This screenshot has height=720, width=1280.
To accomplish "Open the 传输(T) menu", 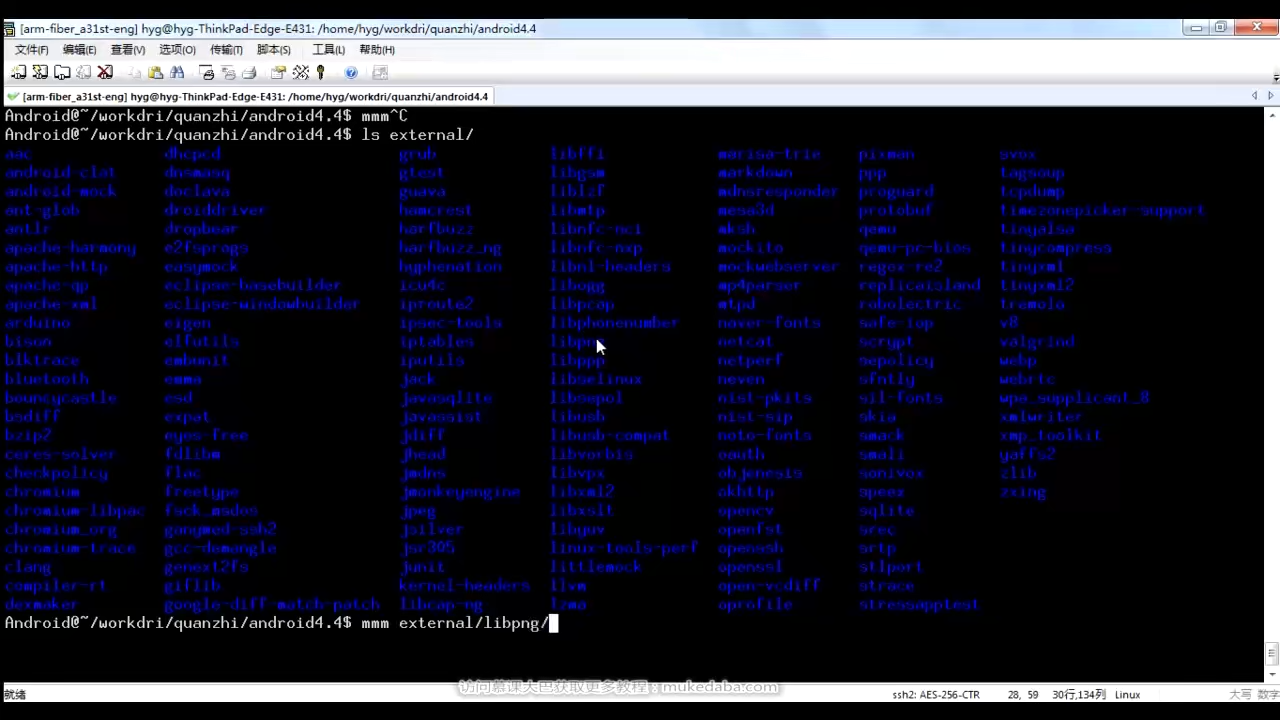I will (x=226, y=50).
